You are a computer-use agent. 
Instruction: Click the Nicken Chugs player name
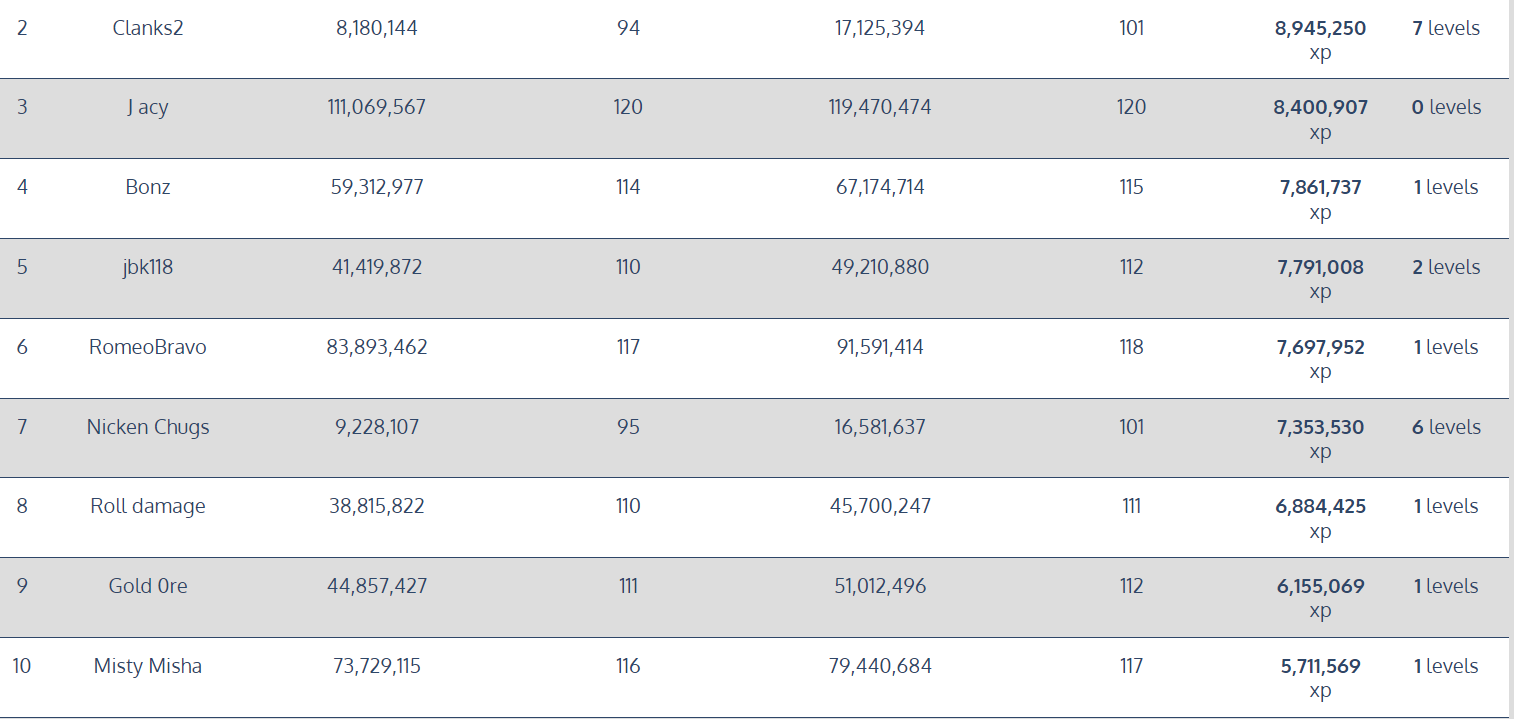tap(148, 427)
